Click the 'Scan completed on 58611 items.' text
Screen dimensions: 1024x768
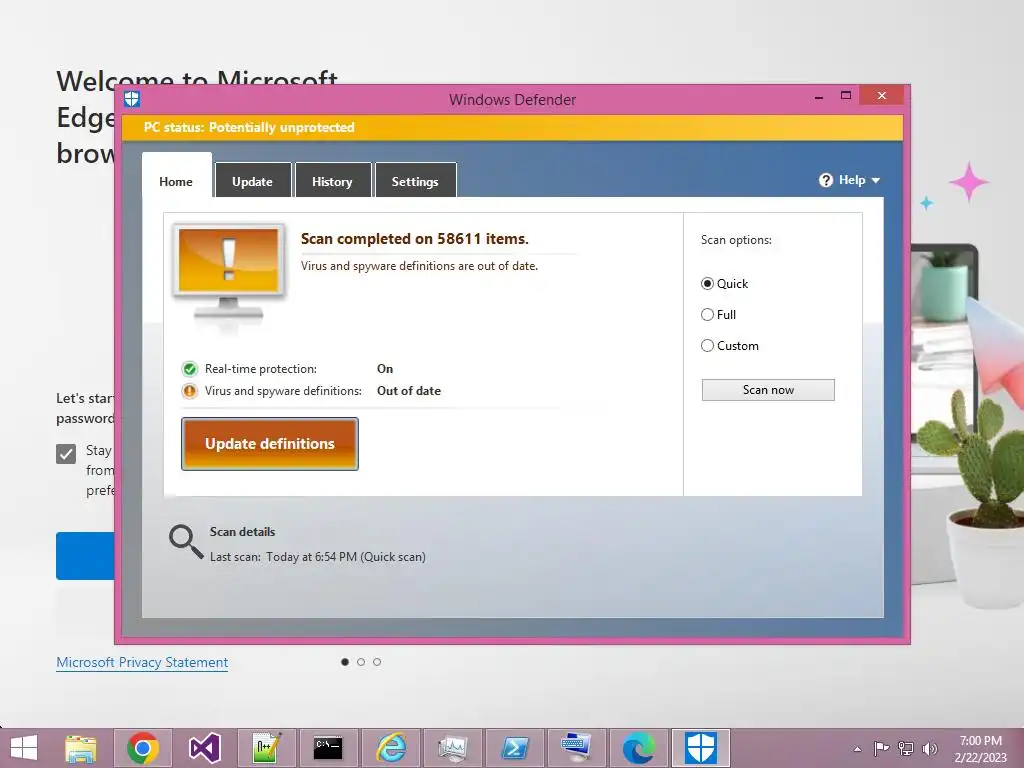(415, 239)
